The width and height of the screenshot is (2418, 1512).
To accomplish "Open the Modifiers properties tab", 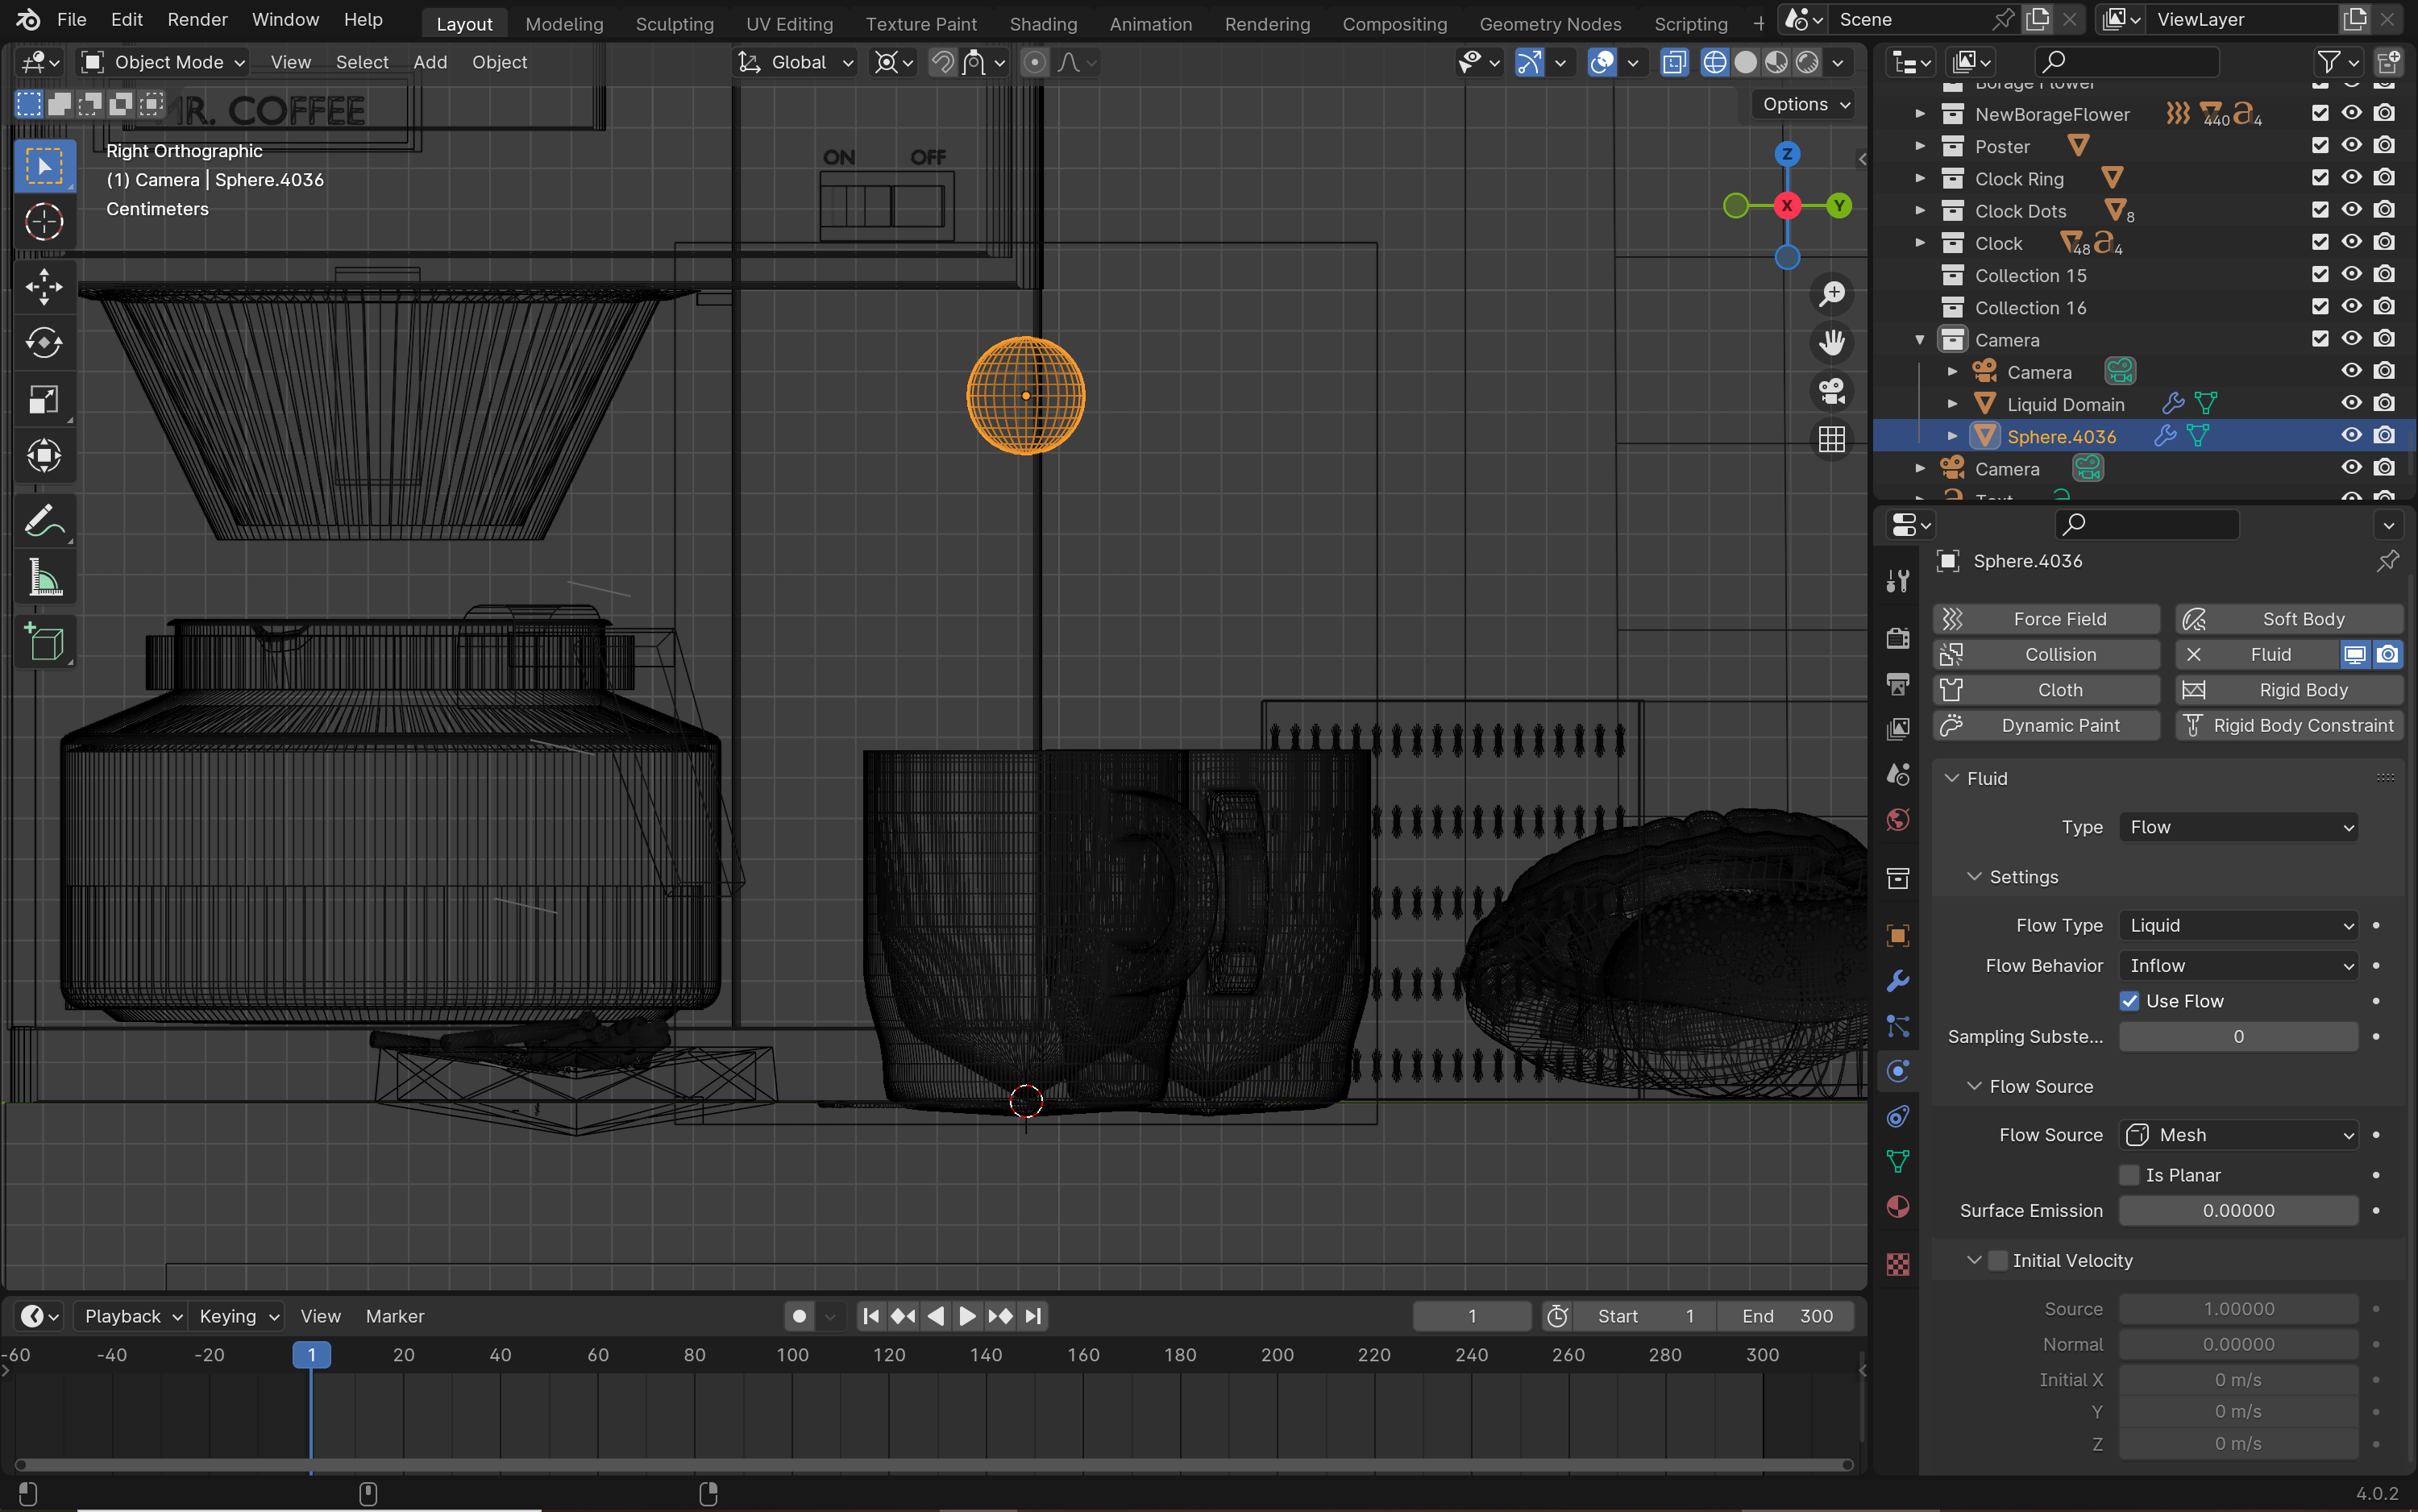I will pos(1897,981).
